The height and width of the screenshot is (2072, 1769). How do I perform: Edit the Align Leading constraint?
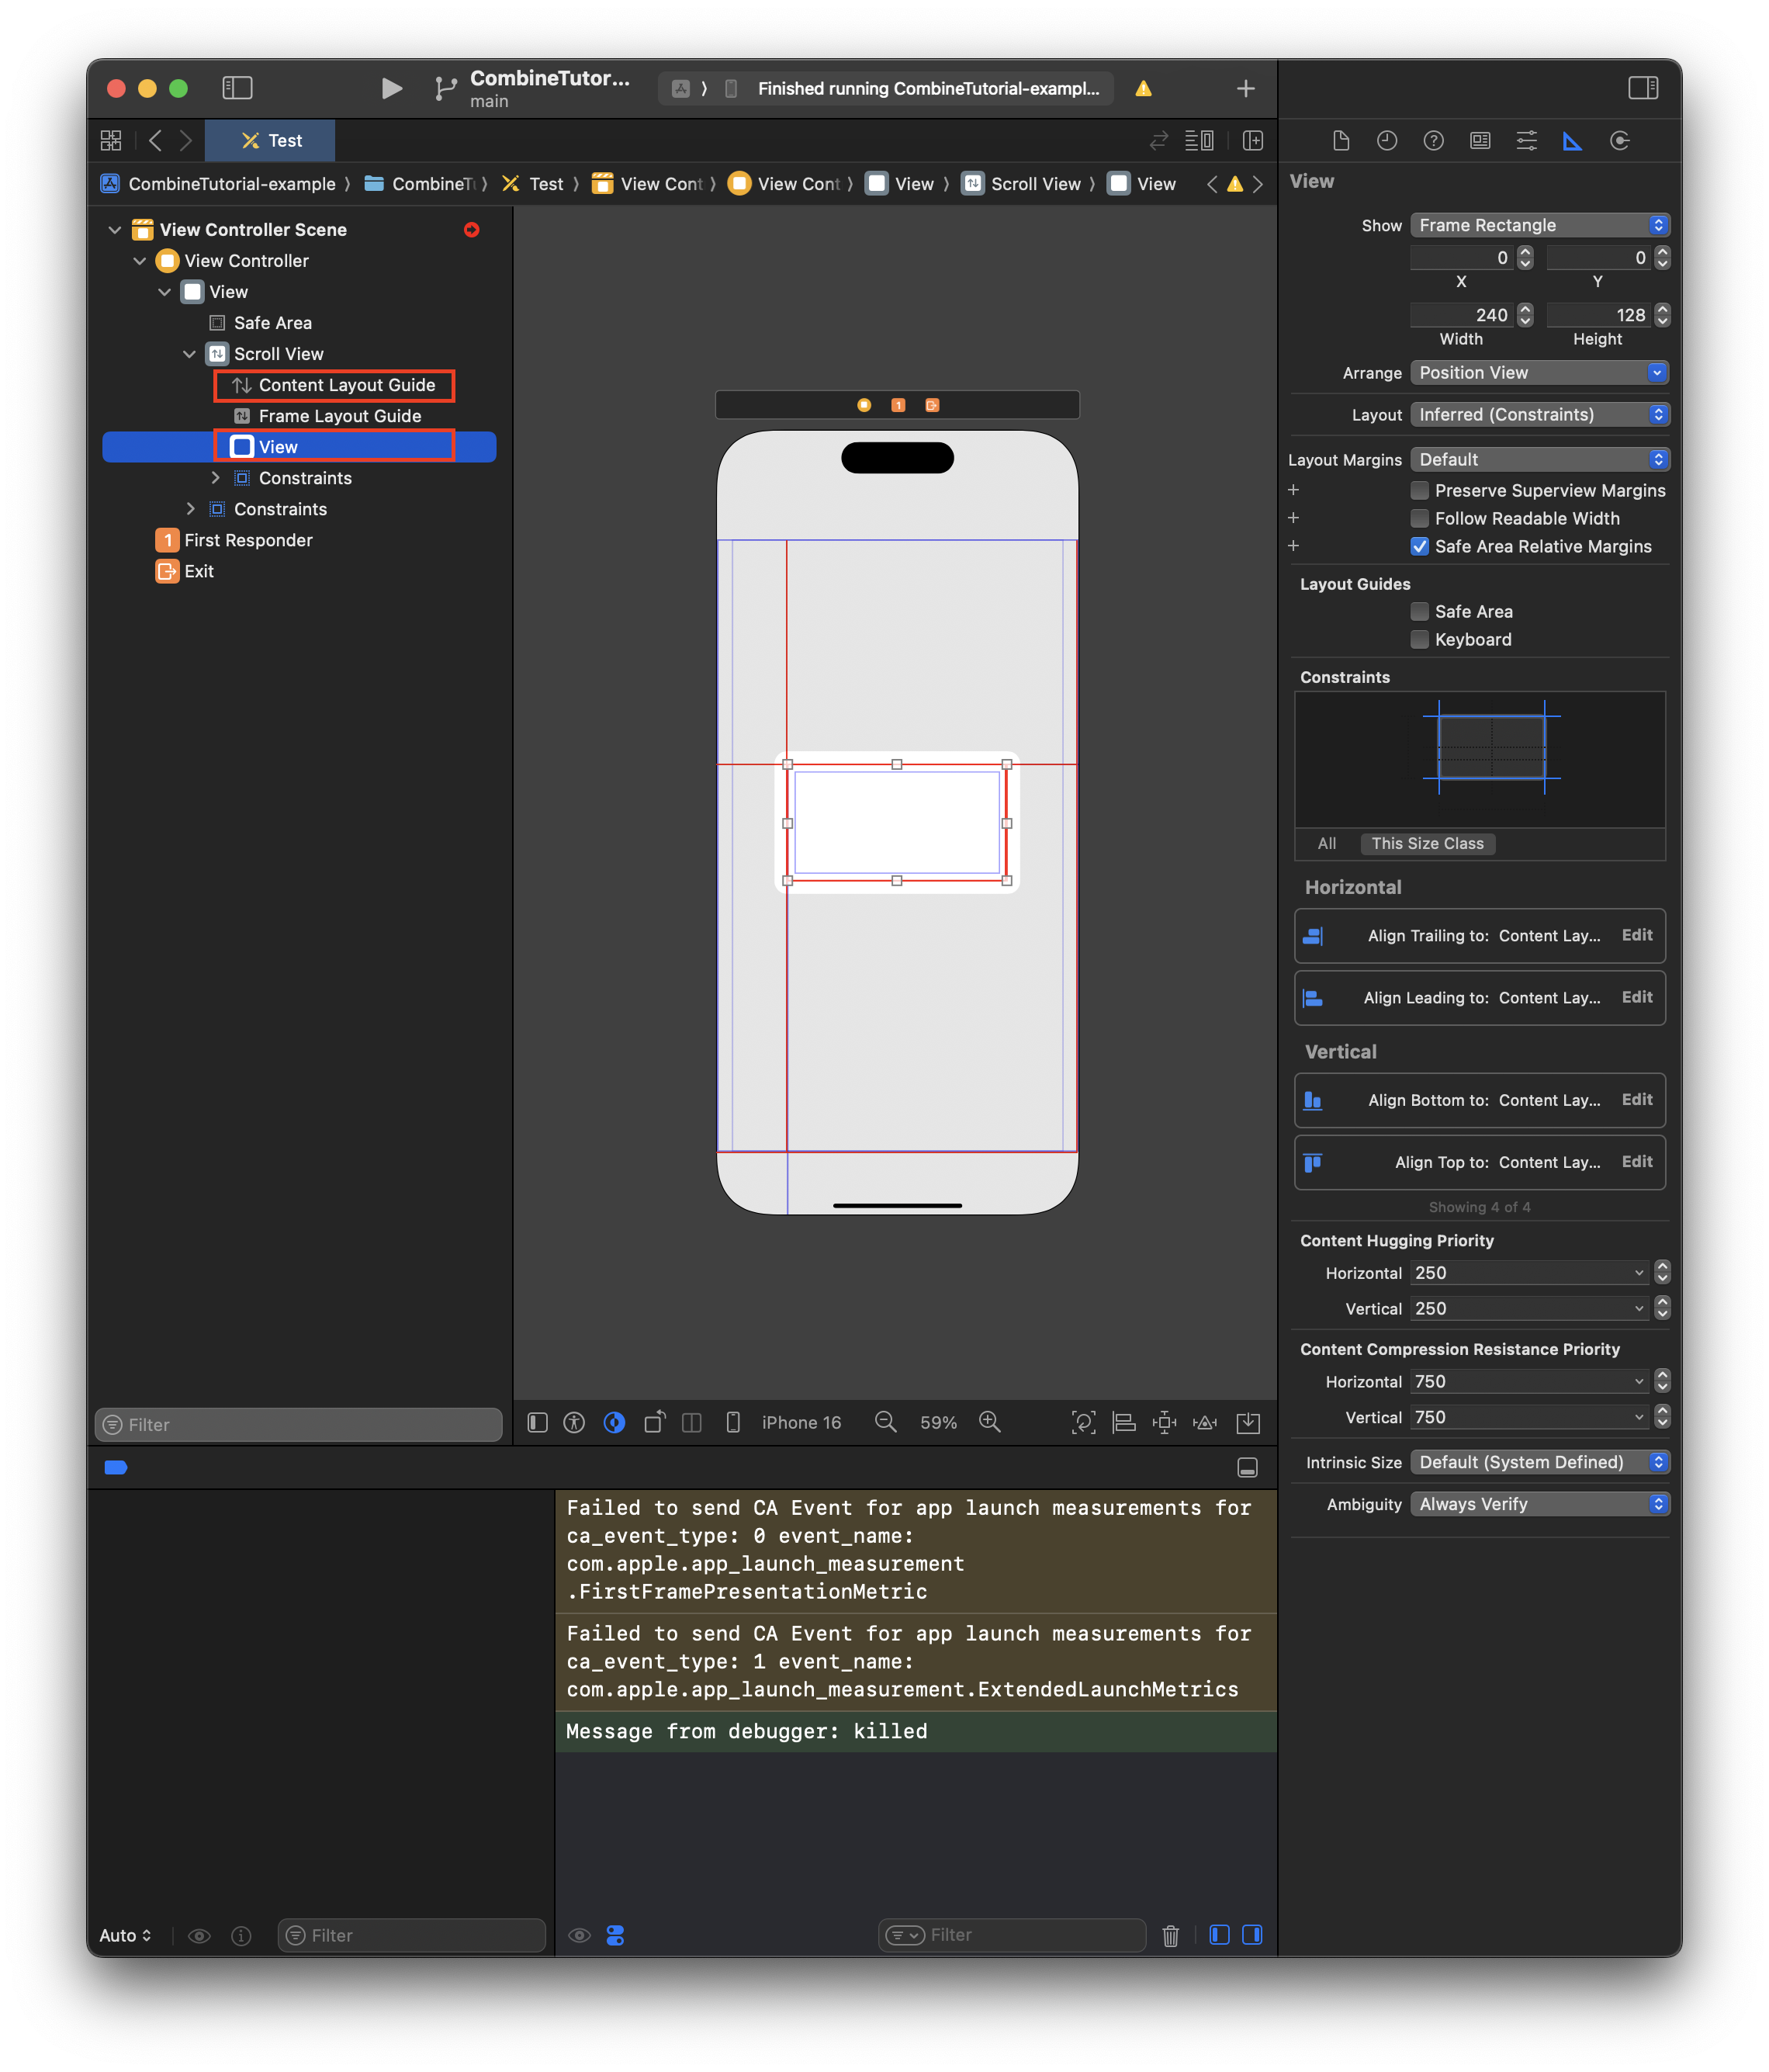click(1636, 997)
